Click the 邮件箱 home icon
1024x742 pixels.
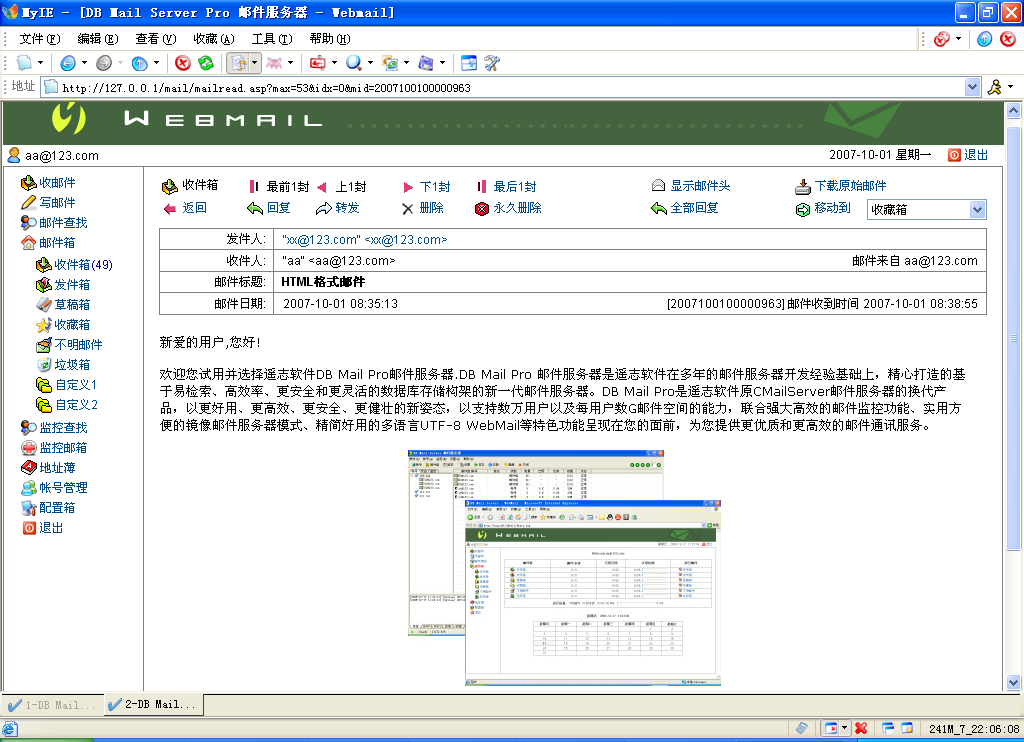coord(28,243)
